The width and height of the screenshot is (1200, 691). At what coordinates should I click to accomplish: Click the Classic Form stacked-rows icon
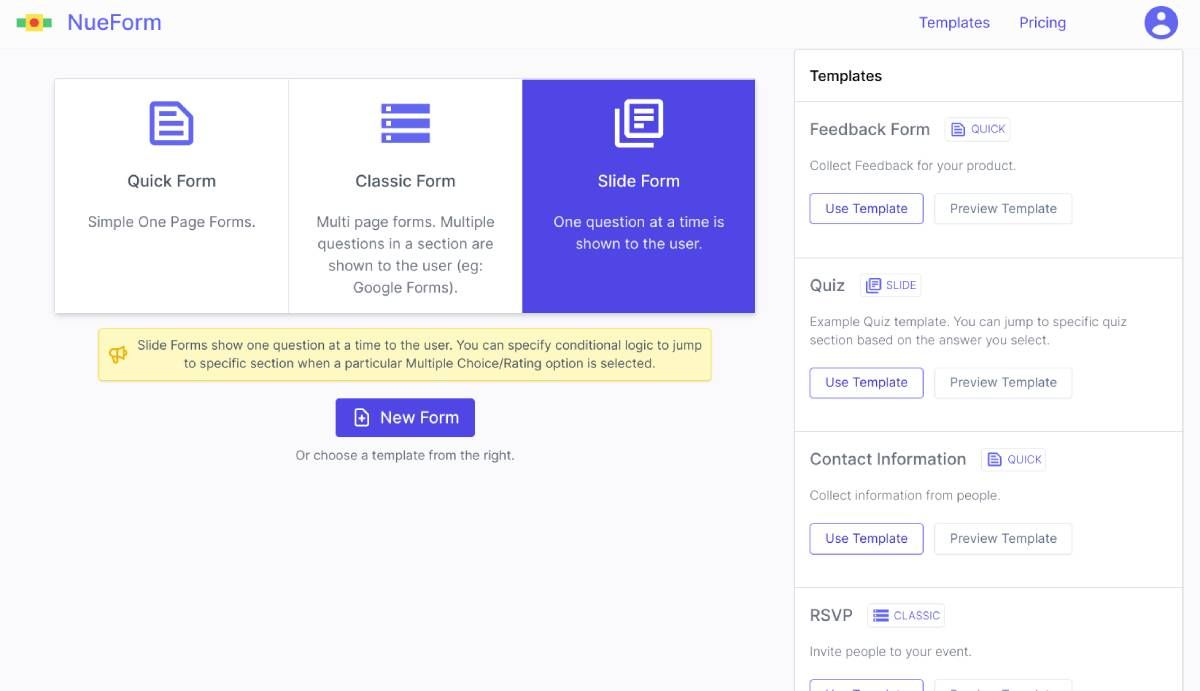pyautogui.click(x=405, y=123)
